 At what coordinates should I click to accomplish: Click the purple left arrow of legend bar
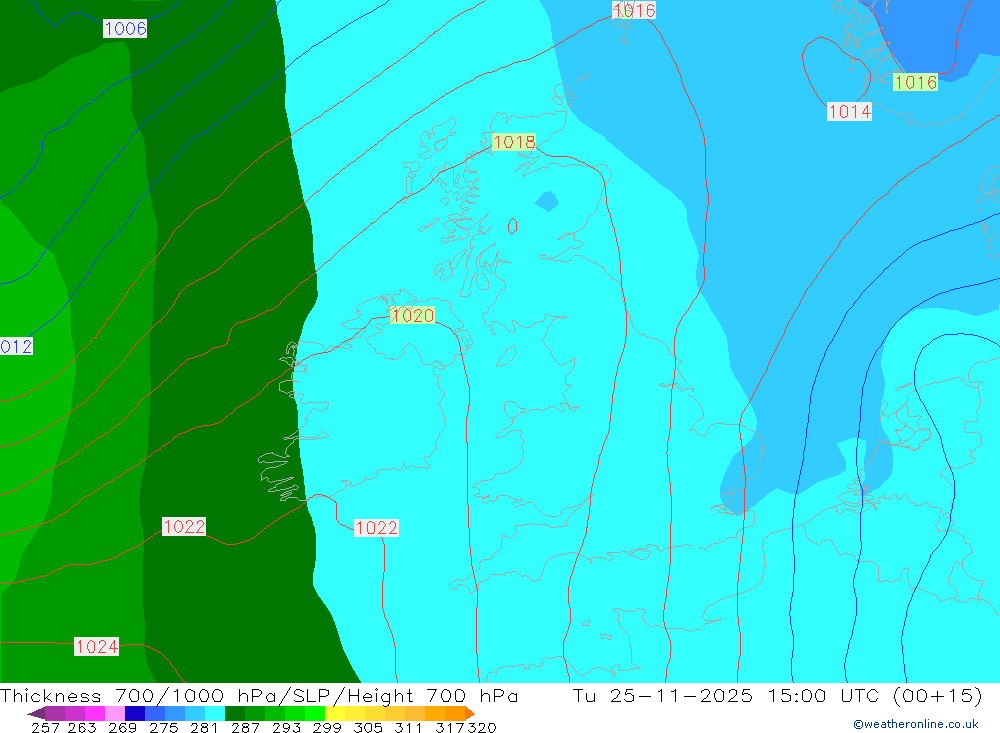[x=36, y=713]
